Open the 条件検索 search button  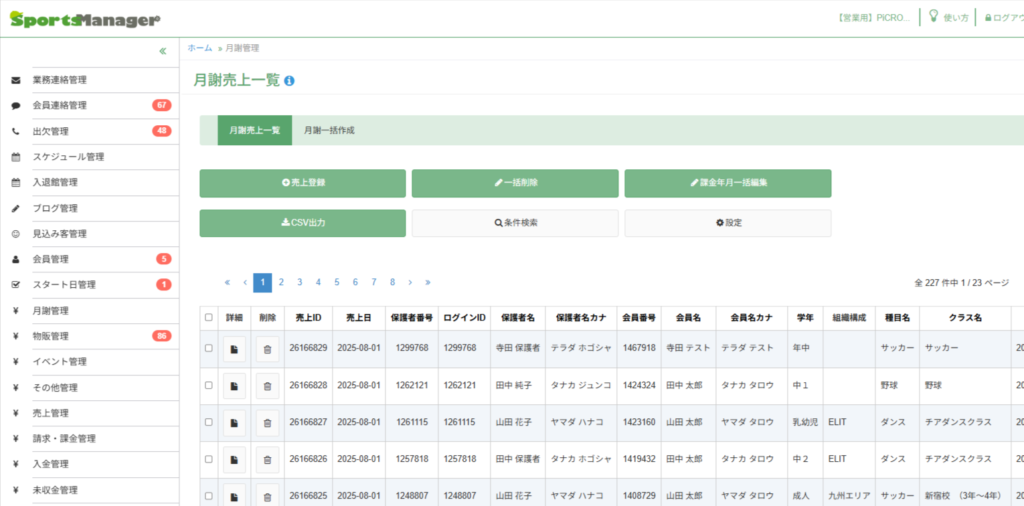click(515, 223)
